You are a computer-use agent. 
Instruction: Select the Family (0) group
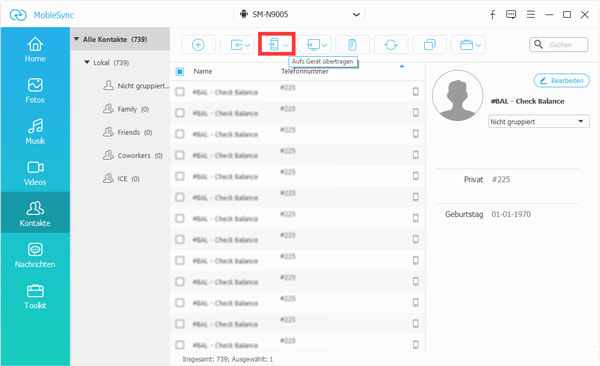(126, 109)
